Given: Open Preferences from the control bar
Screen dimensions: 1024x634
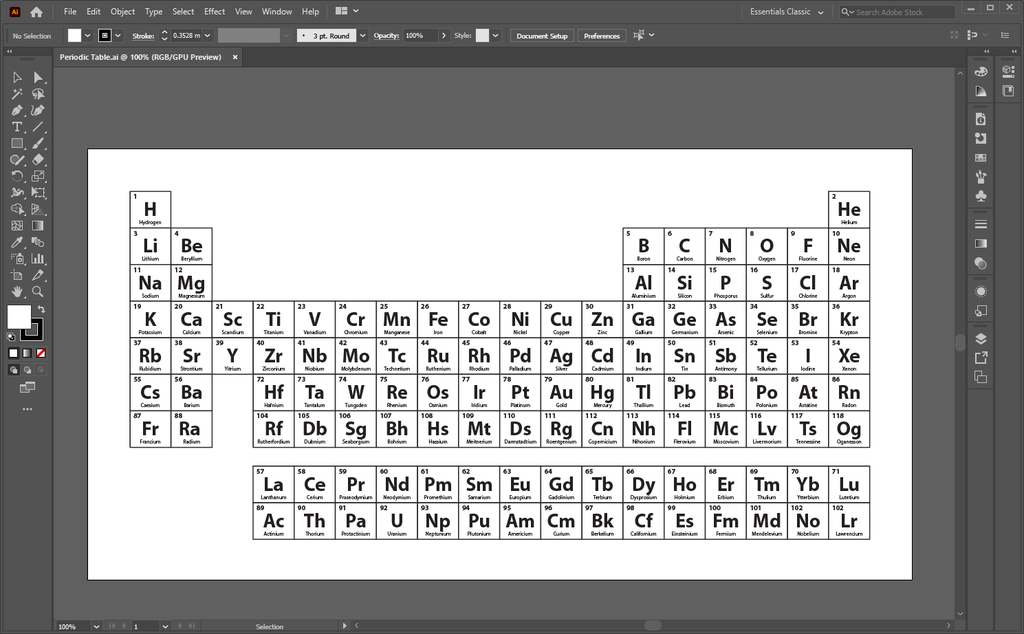Looking at the screenshot, I should (x=601, y=36).
